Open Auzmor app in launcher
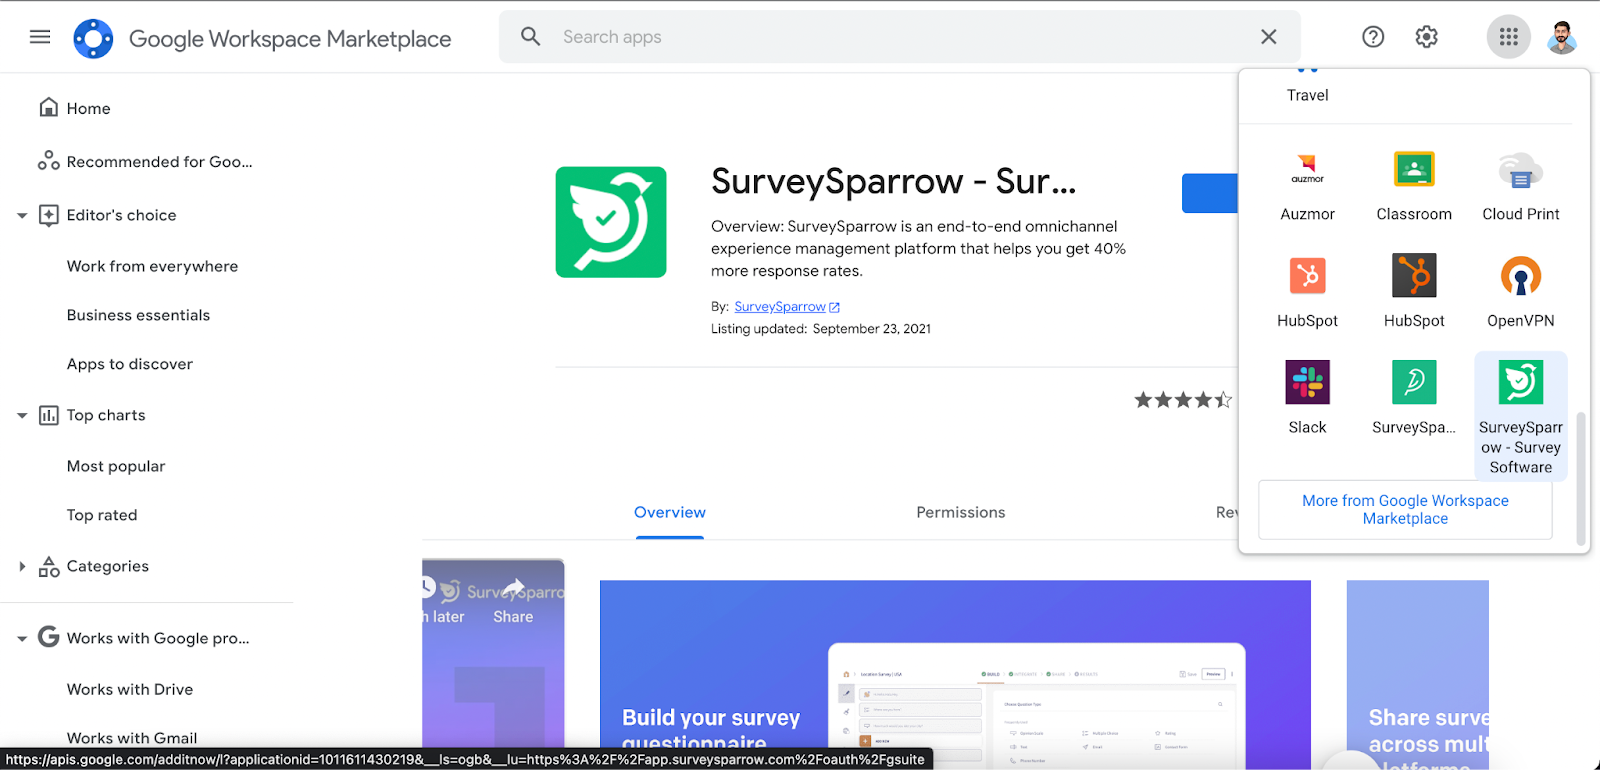Viewport: 1600px width, 770px height. point(1307,186)
